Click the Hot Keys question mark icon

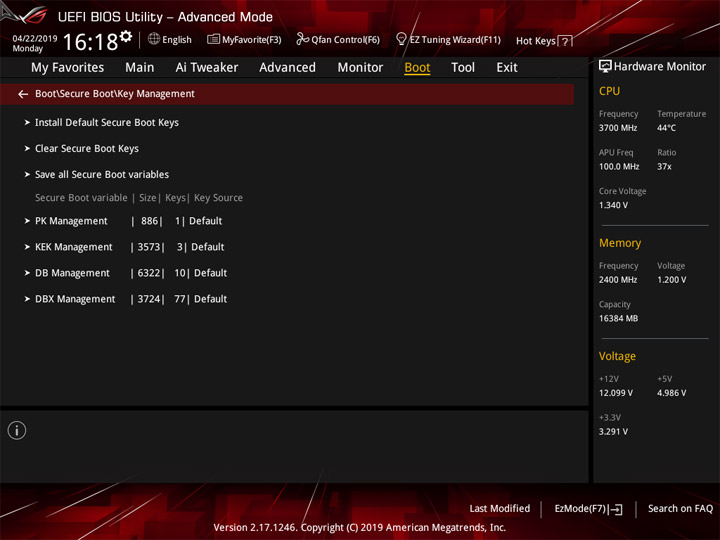(x=565, y=41)
